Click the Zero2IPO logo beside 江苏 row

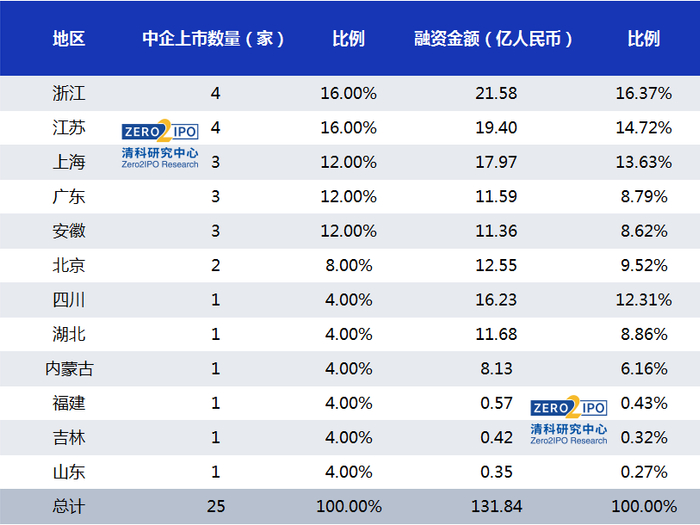[x=160, y=143]
